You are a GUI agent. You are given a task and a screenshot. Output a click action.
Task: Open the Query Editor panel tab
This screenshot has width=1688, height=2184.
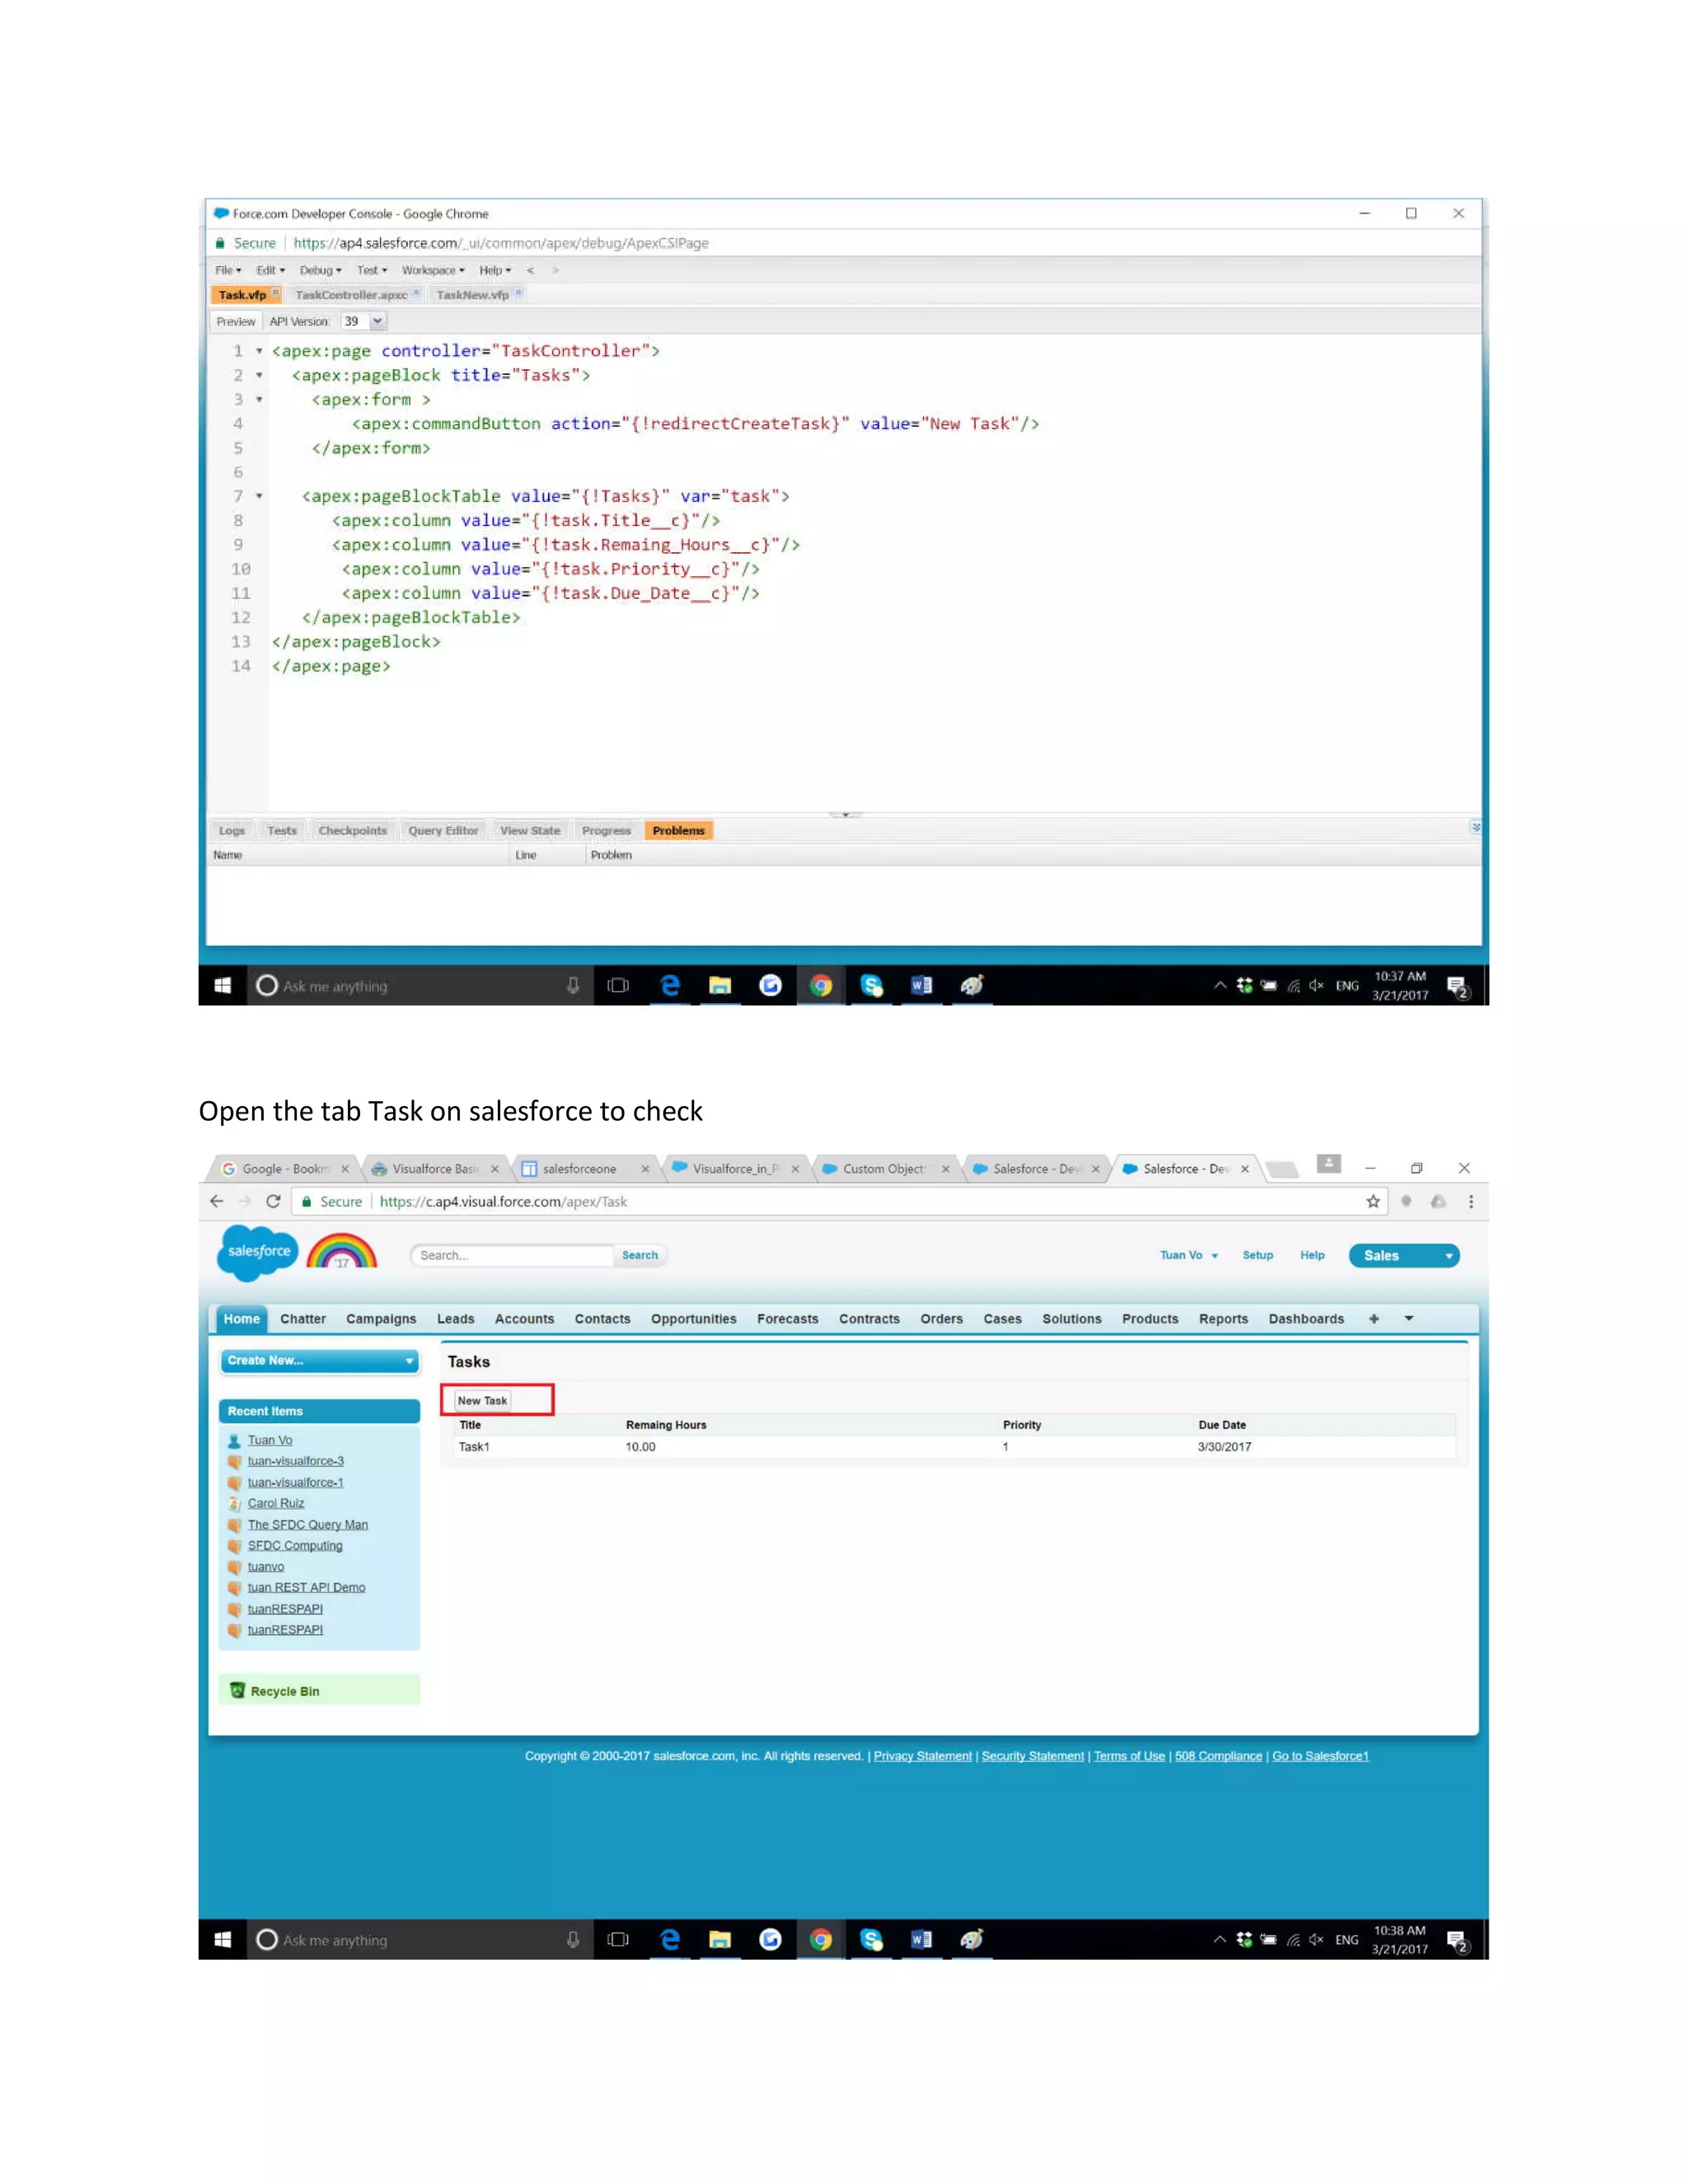443,830
